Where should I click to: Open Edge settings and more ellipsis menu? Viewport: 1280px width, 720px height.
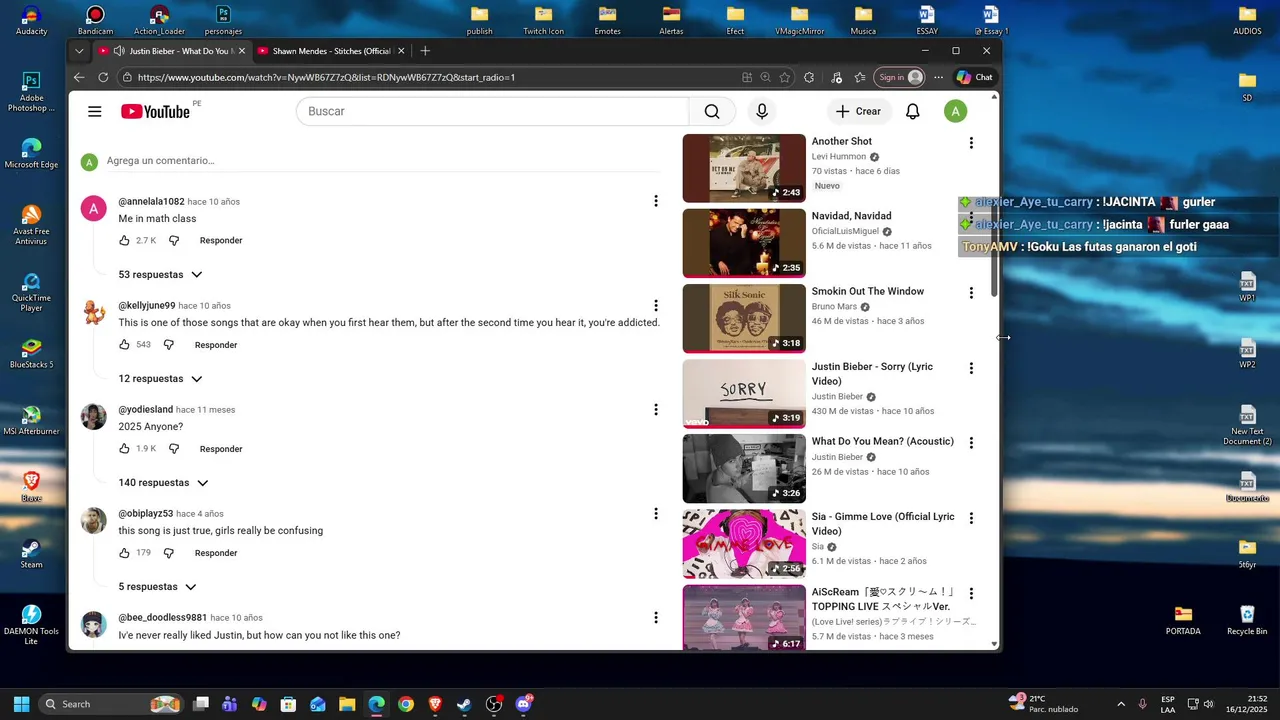(938, 77)
